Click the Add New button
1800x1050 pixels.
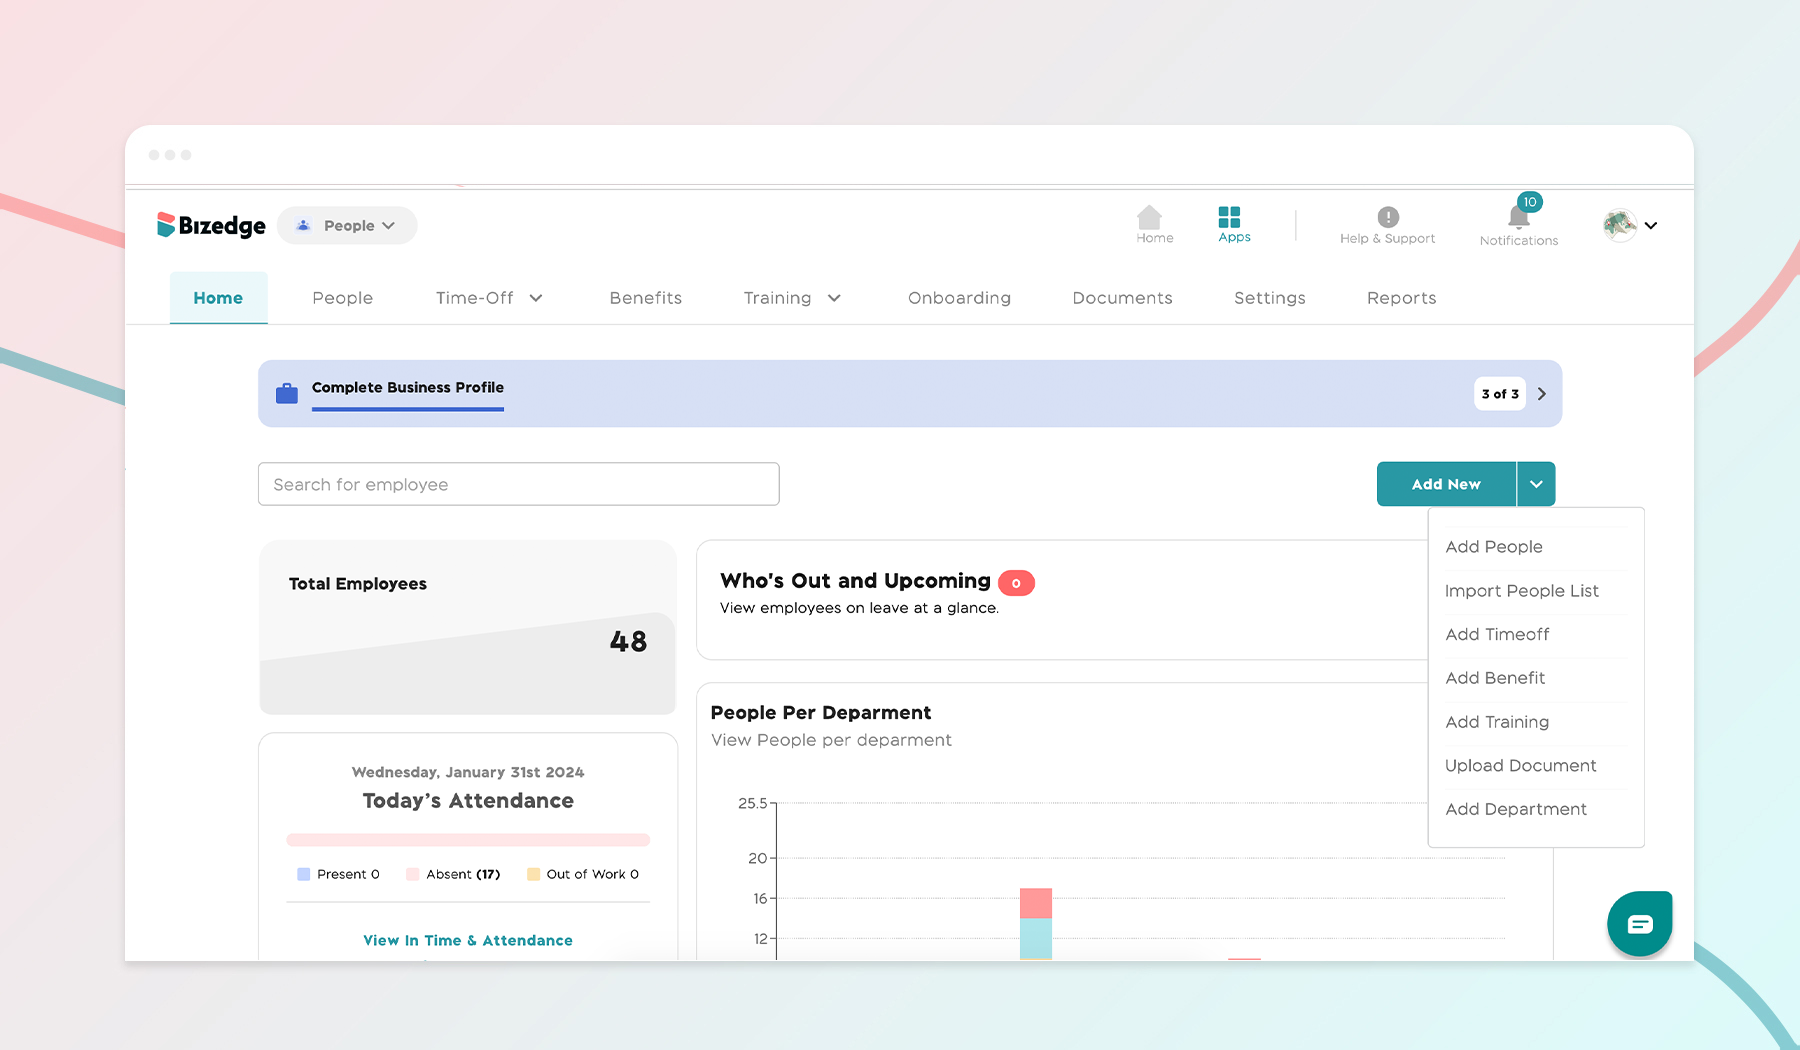pyautogui.click(x=1445, y=484)
